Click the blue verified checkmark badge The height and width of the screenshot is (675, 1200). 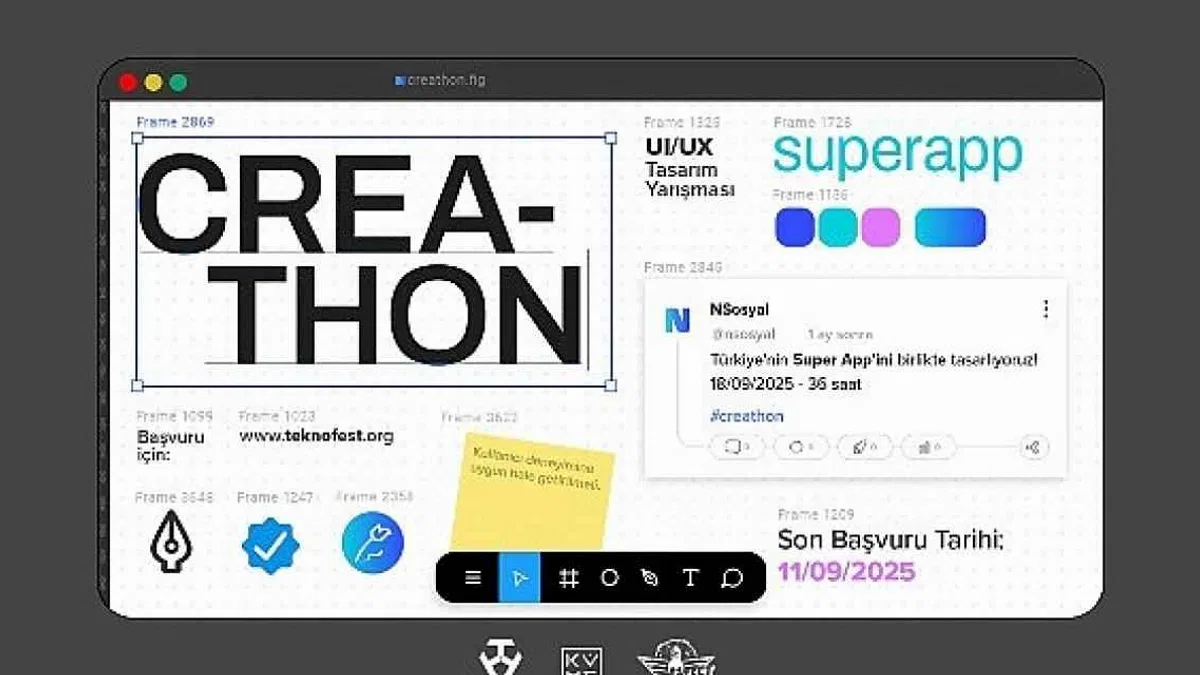tap(270, 545)
